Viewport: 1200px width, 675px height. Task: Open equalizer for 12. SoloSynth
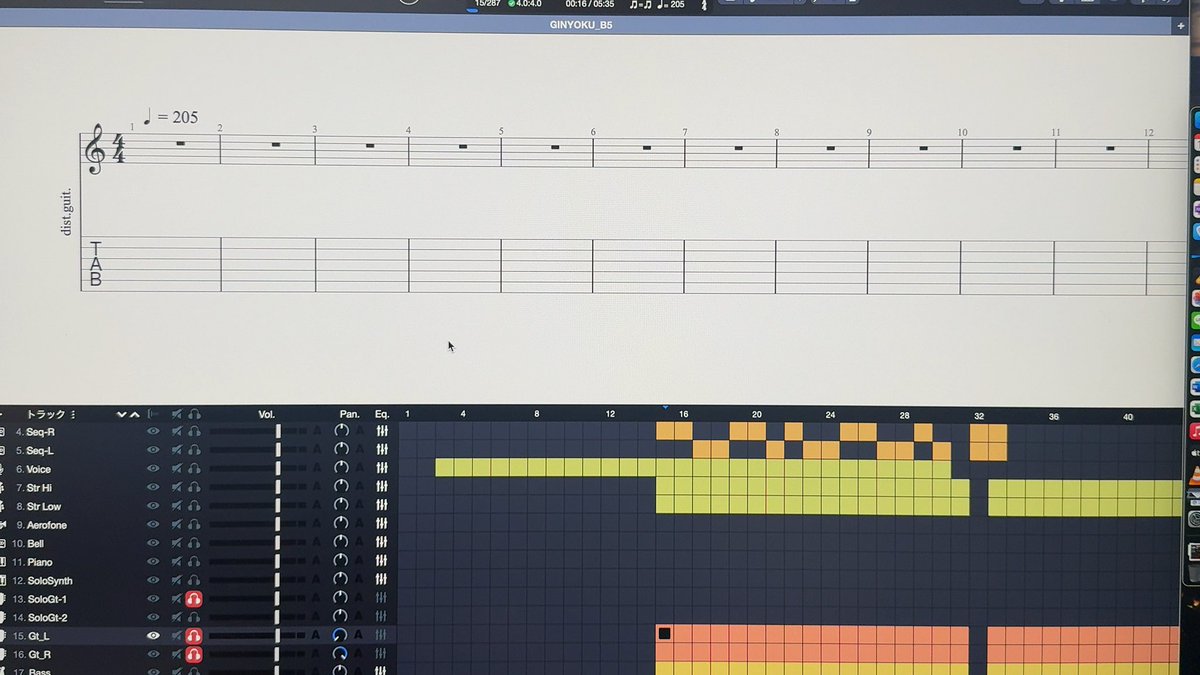coord(381,580)
